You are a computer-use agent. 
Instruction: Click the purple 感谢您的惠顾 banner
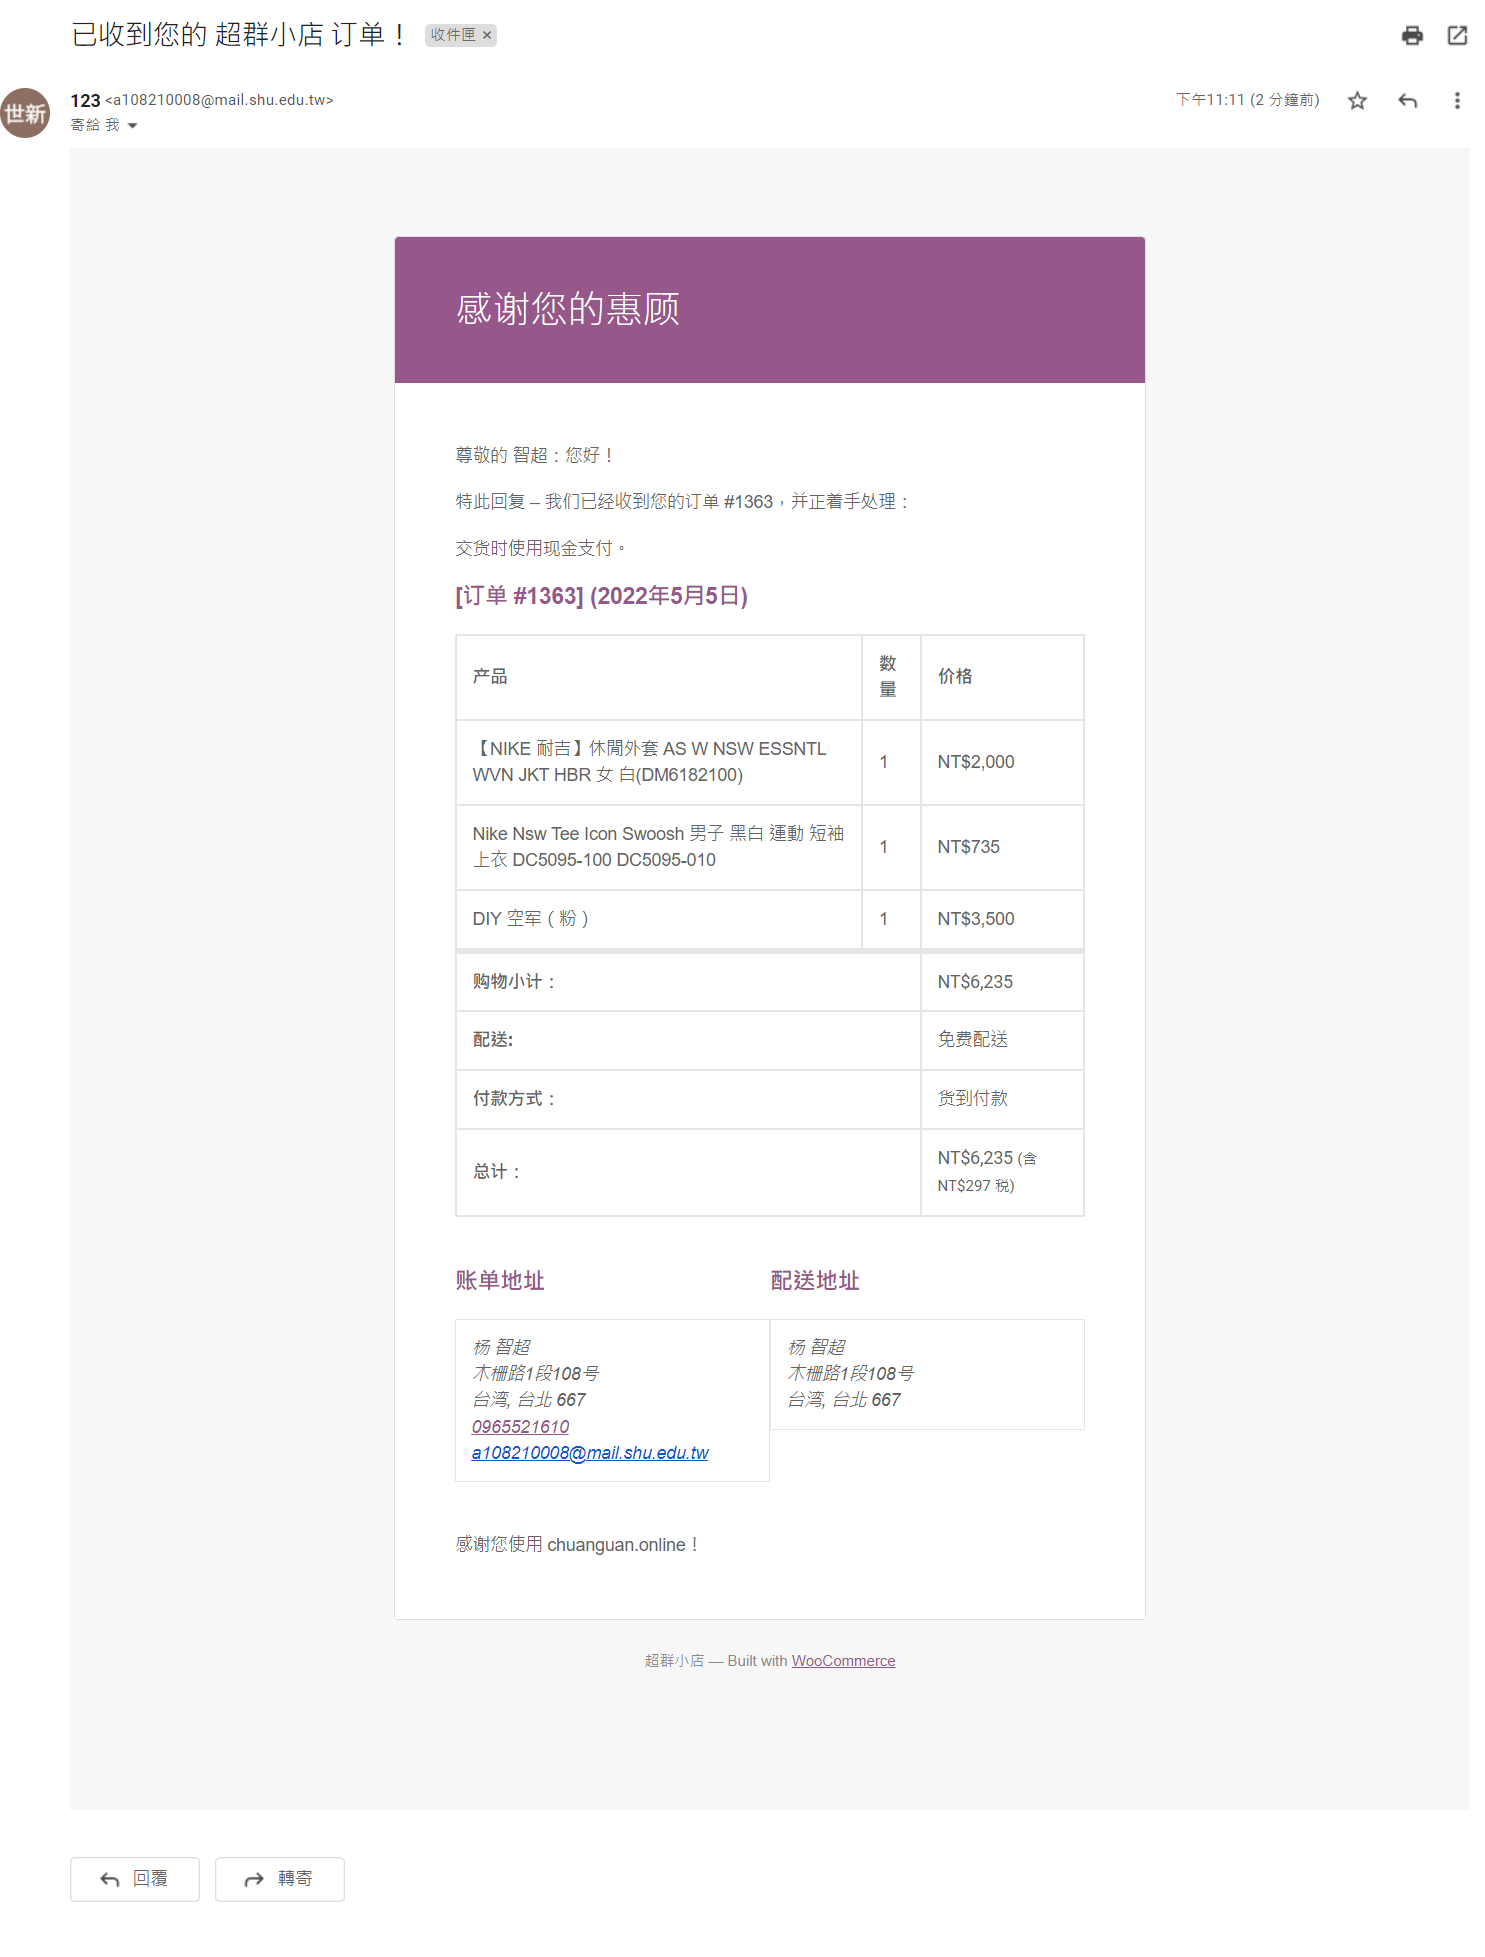coord(769,310)
